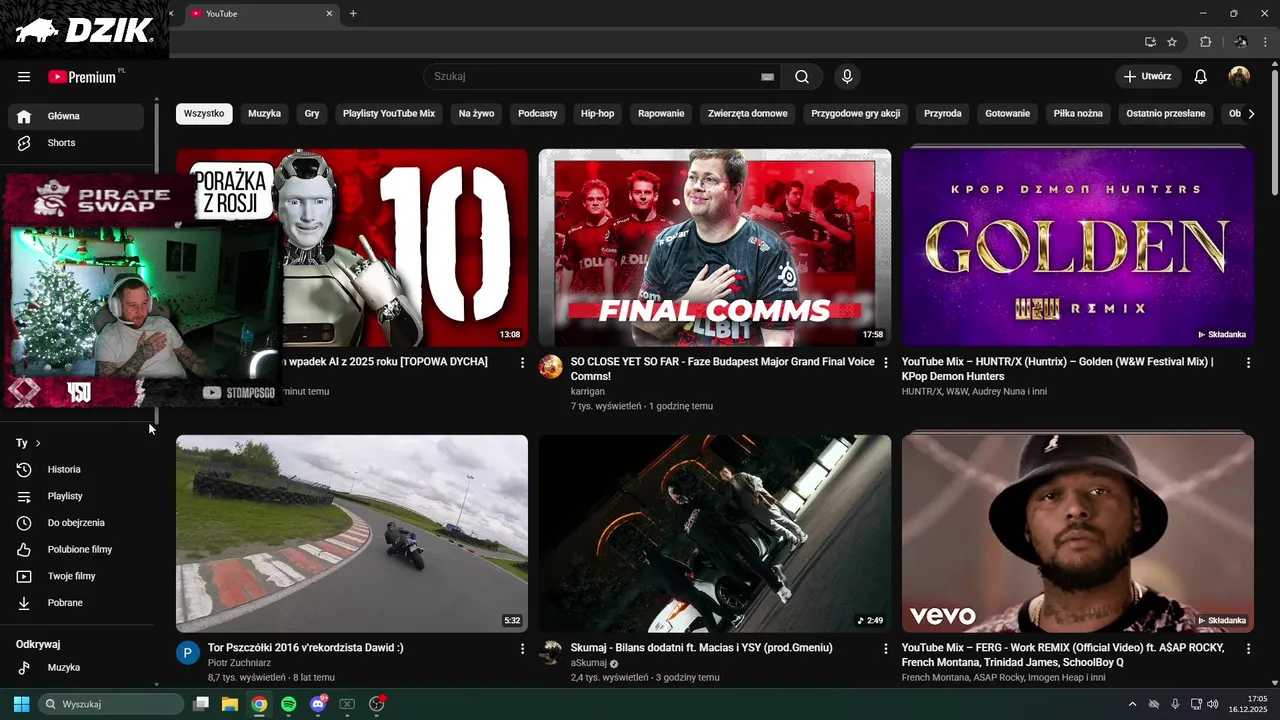The height and width of the screenshot is (720, 1280).
Task: Open Historia in the sidebar
Action: click(76, 470)
